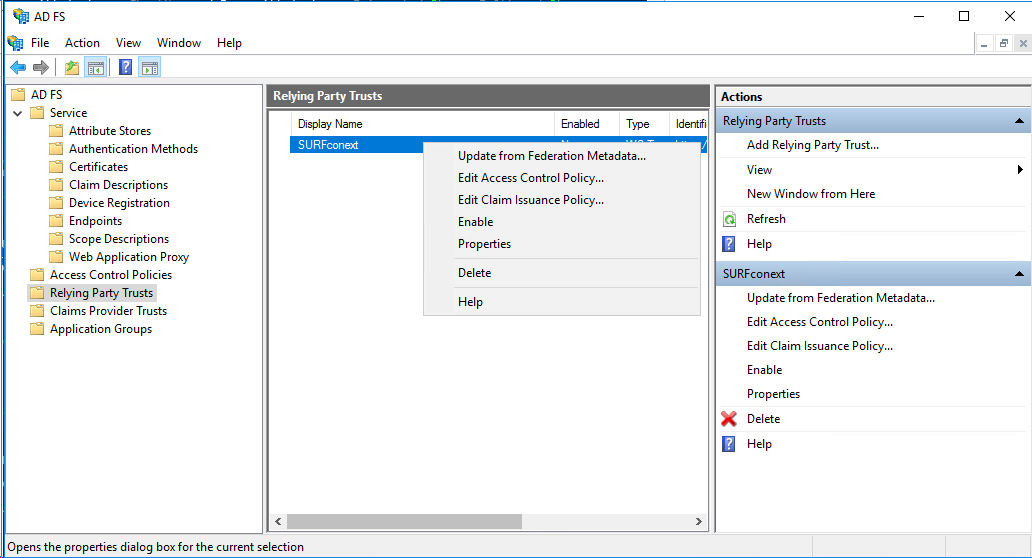Click the horizontal scrollbar thumb in list
The image size is (1032, 558).
point(404,521)
